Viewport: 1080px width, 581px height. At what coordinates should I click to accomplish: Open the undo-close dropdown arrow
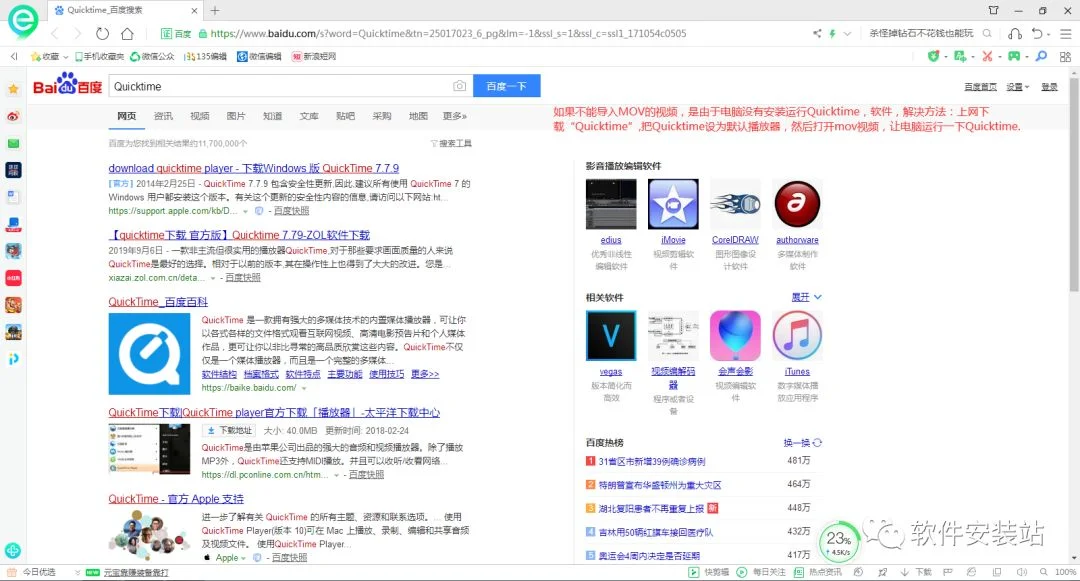1048,34
